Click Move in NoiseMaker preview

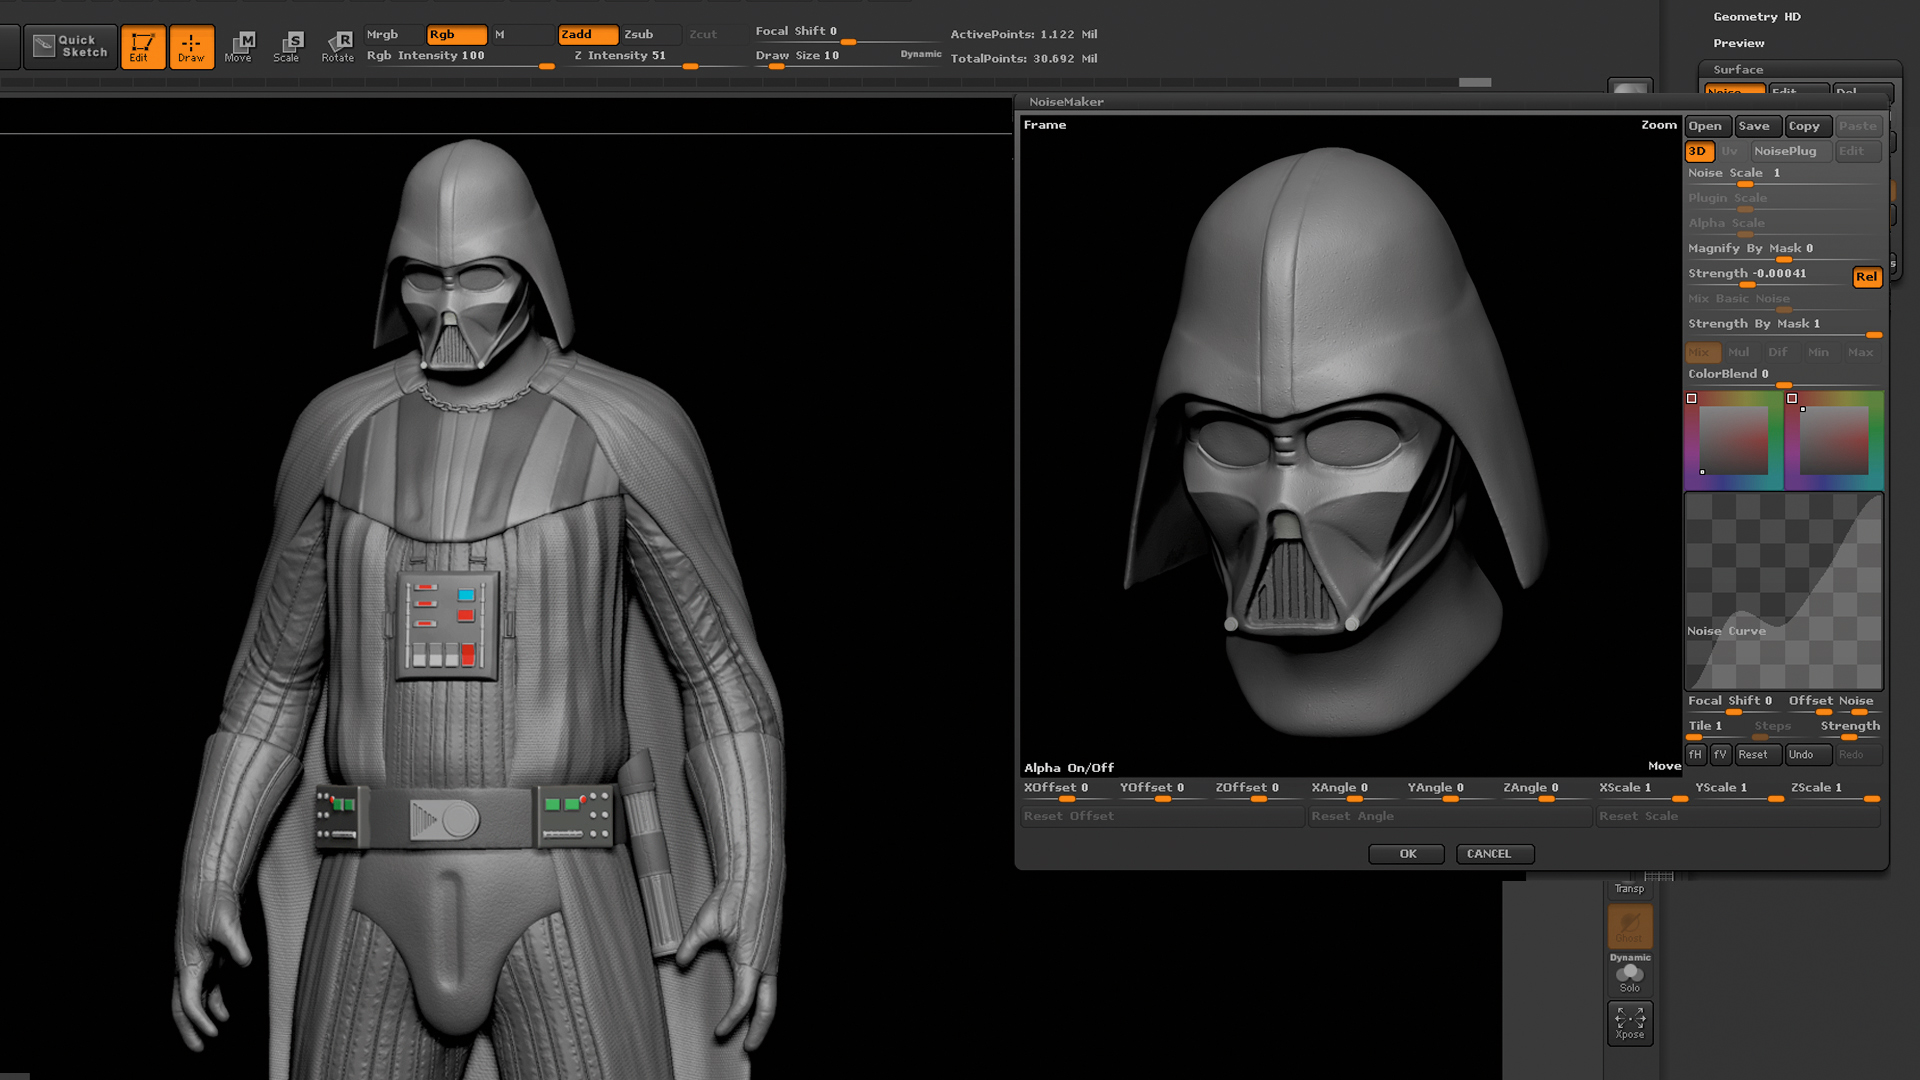(1664, 766)
